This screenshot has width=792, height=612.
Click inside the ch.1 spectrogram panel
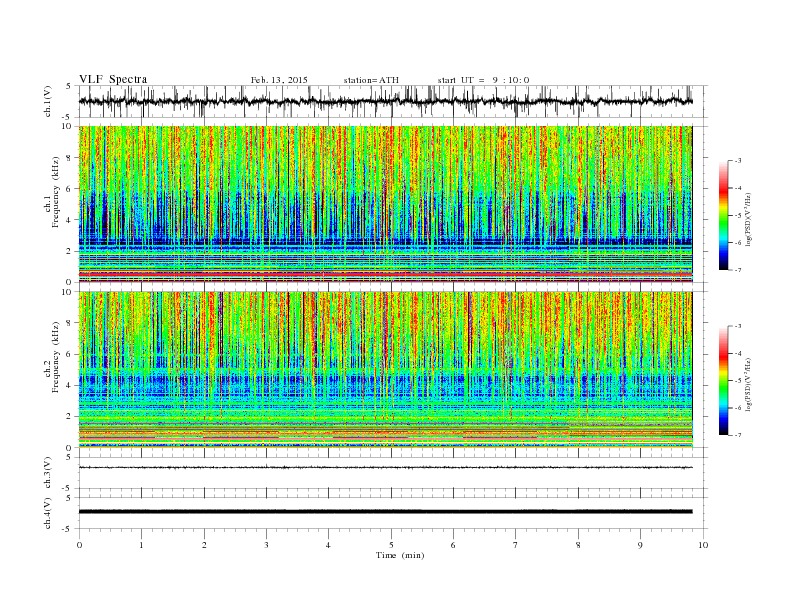pyautogui.click(x=386, y=204)
